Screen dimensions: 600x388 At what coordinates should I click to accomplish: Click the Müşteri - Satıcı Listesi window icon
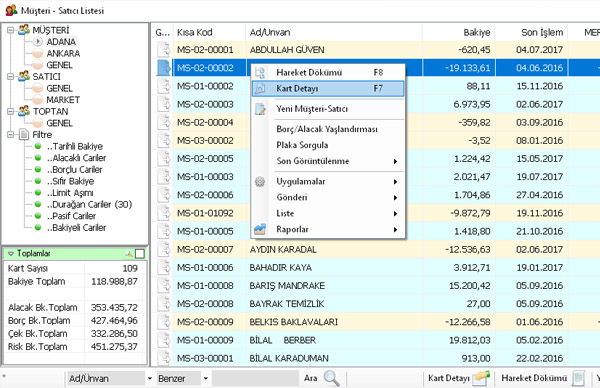click(x=11, y=10)
